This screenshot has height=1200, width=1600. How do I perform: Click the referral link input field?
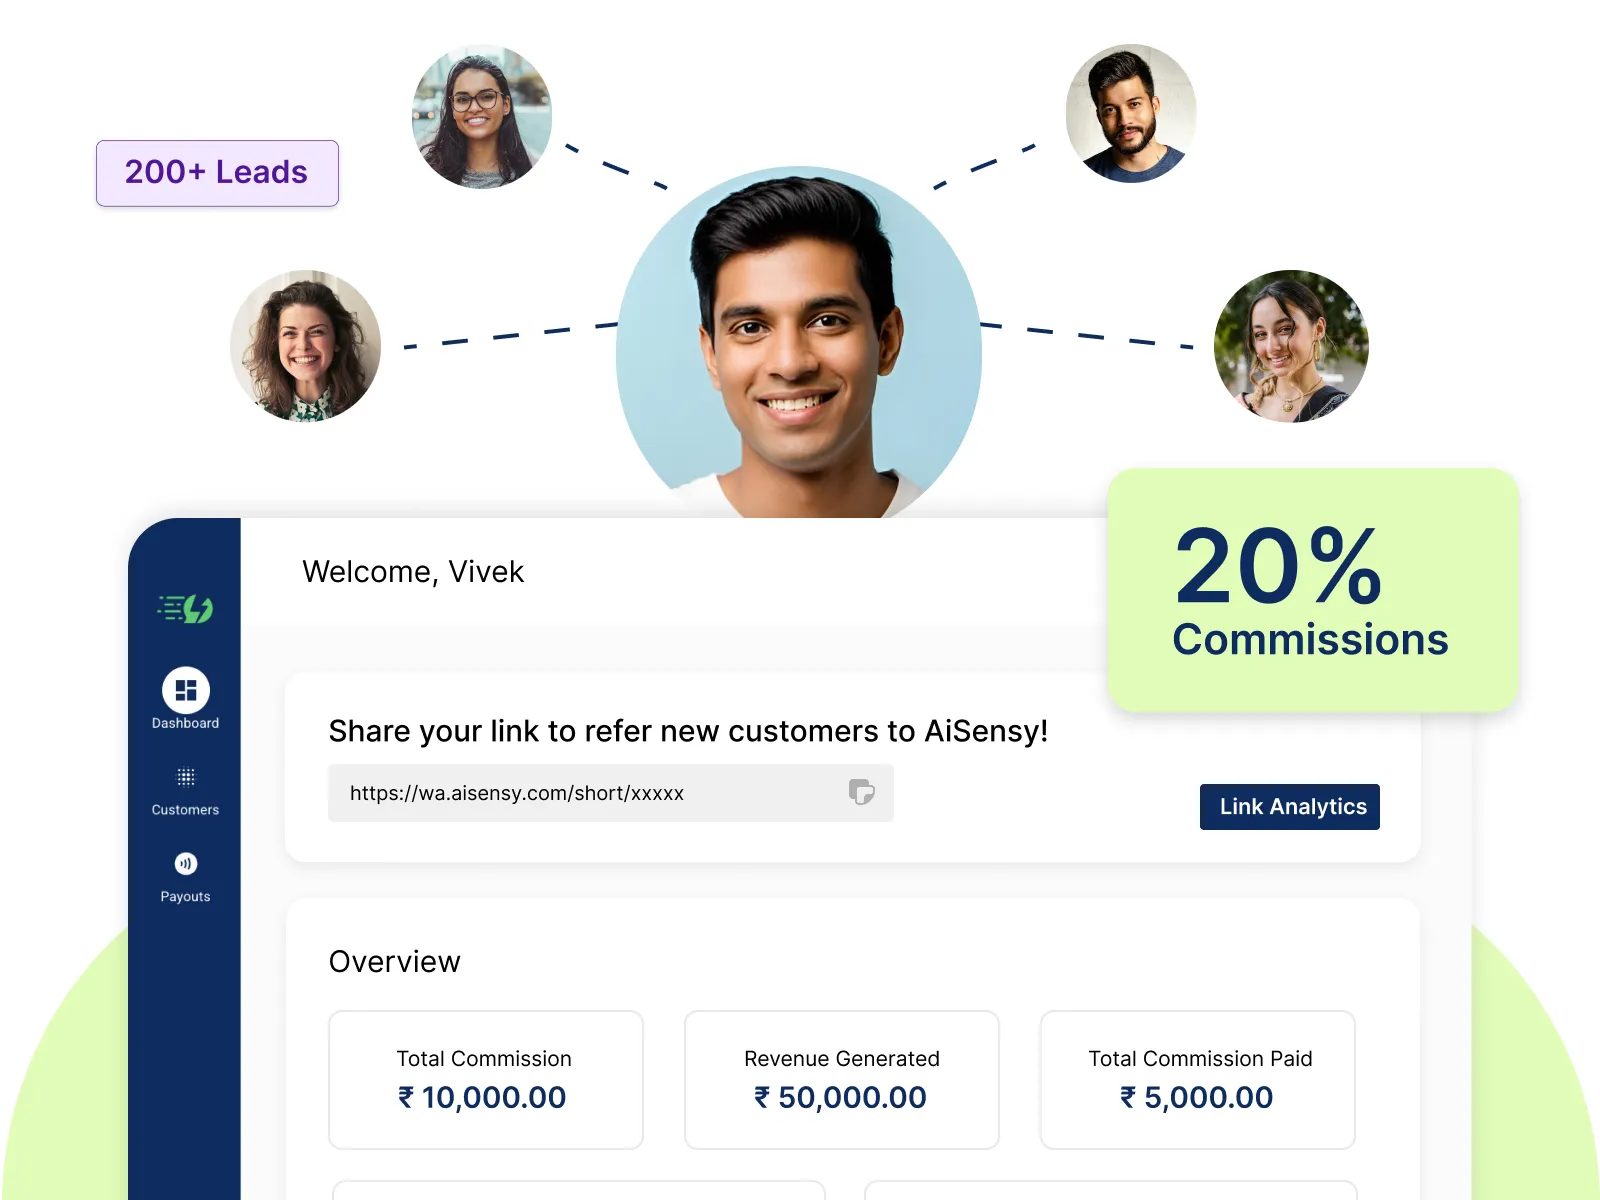[x=610, y=793]
